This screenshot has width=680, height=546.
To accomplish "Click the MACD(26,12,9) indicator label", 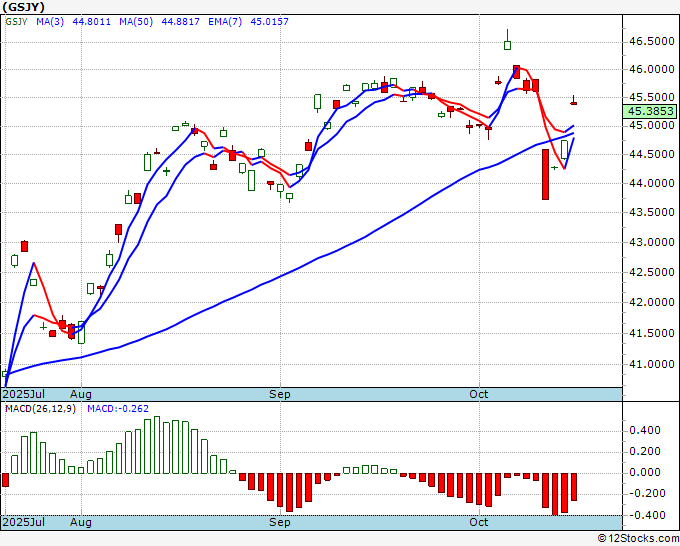I will pos(40,409).
